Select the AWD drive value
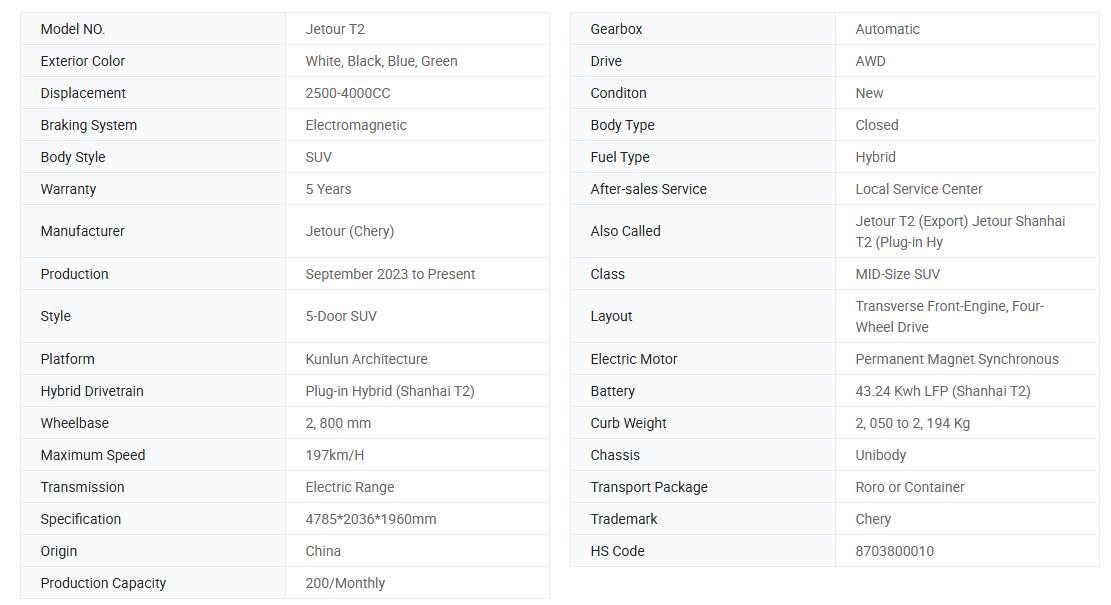Image resolution: width=1111 pixels, height=605 pixels. (870, 61)
